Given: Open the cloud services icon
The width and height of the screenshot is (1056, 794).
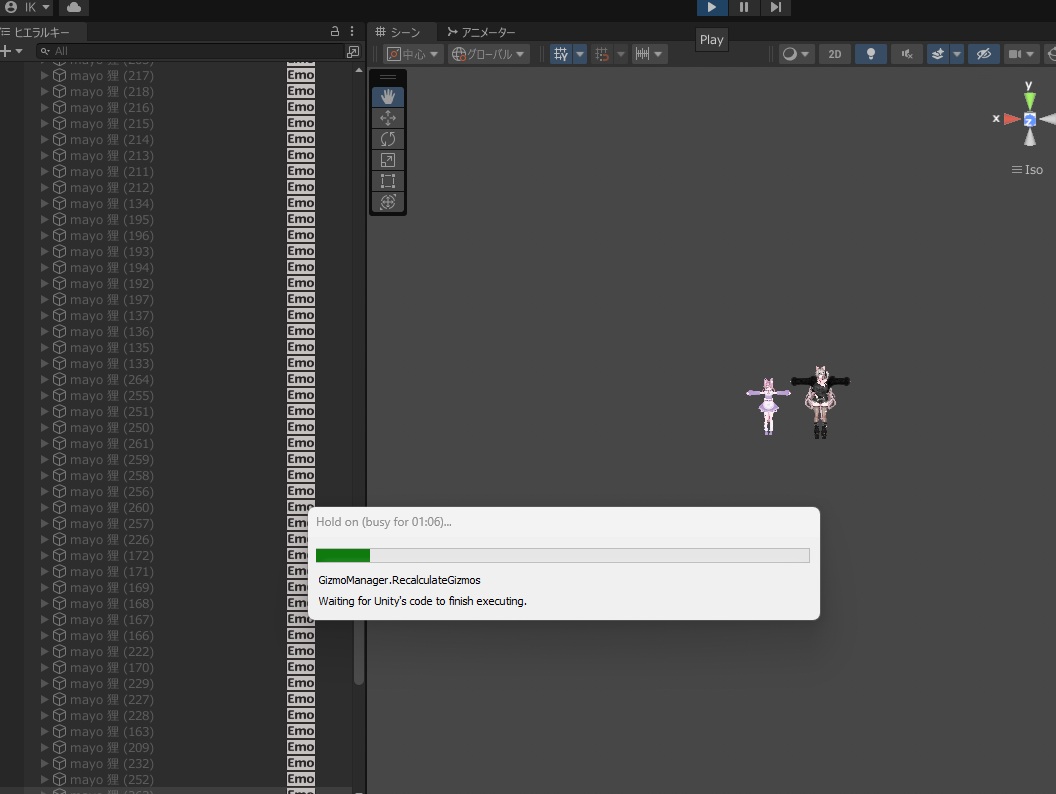Looking at the screenshot, I should click(x=74, y=7).
